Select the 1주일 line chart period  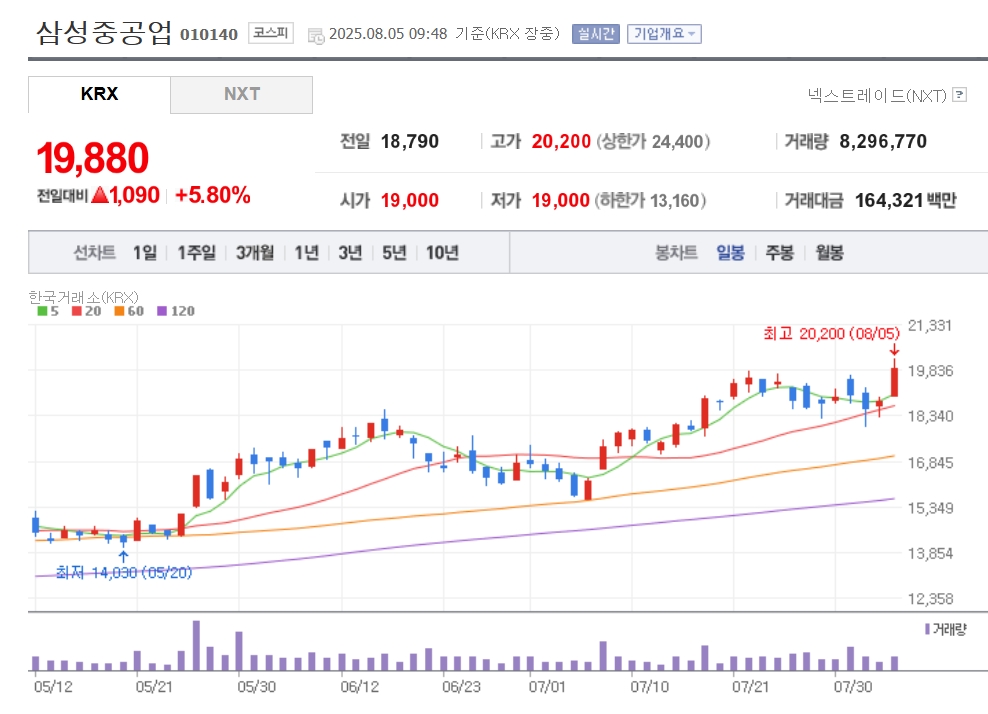point(197,253)
